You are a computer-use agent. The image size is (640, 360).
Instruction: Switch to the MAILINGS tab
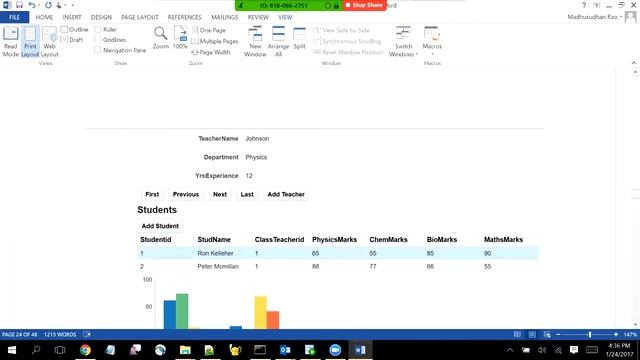pos(224,17)
